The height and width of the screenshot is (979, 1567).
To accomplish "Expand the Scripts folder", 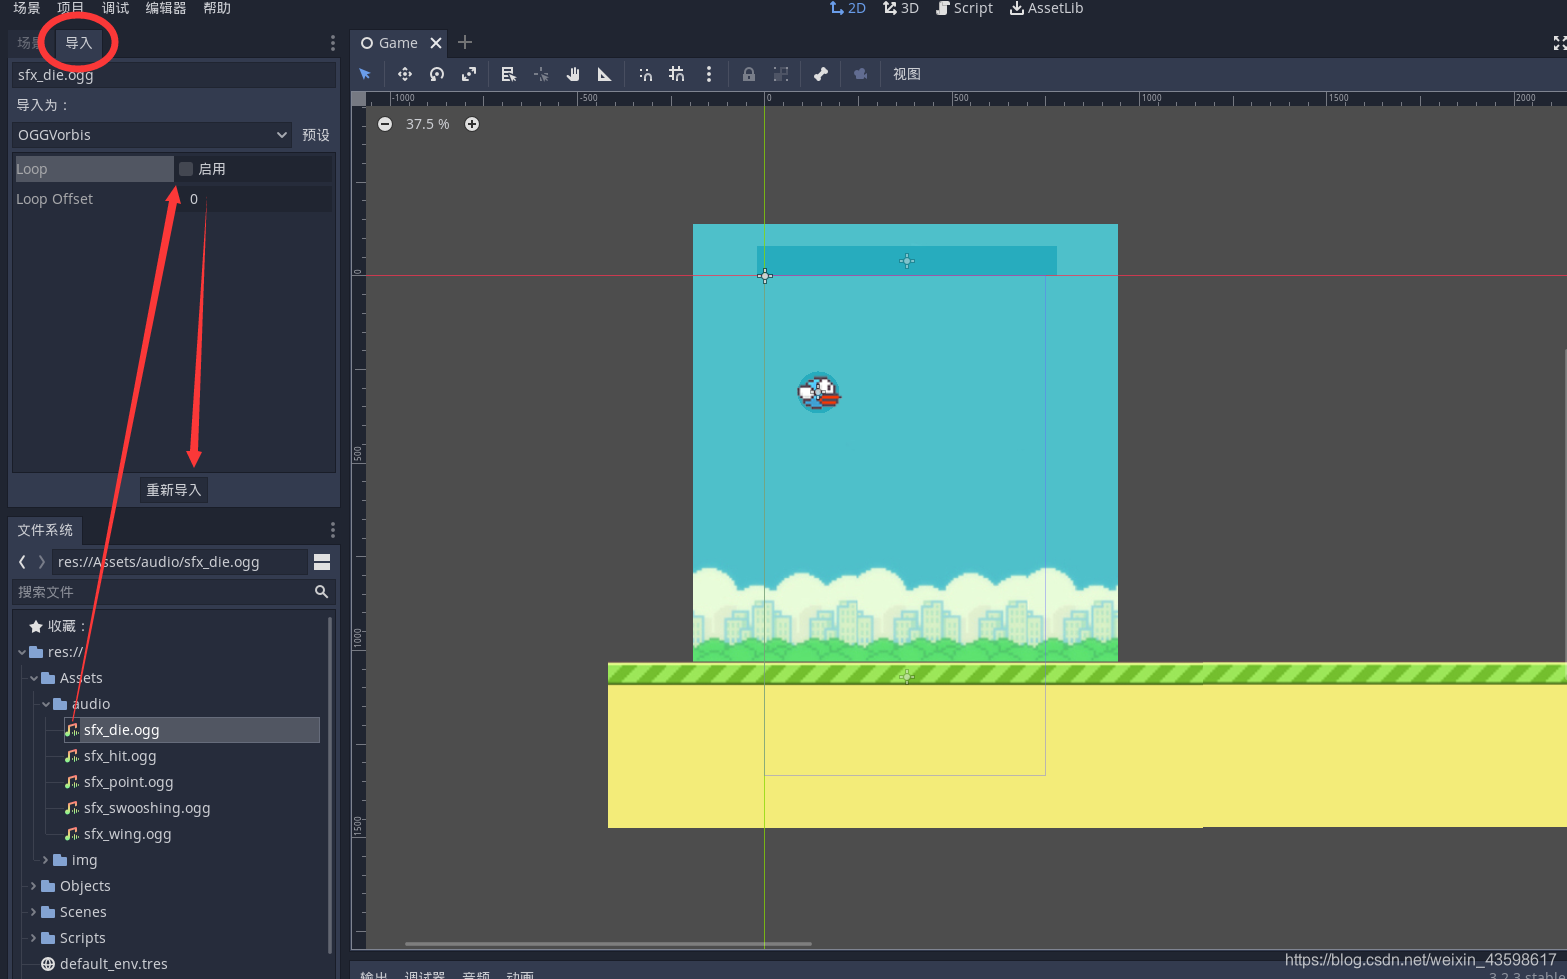I will click(x=34, y=938).
